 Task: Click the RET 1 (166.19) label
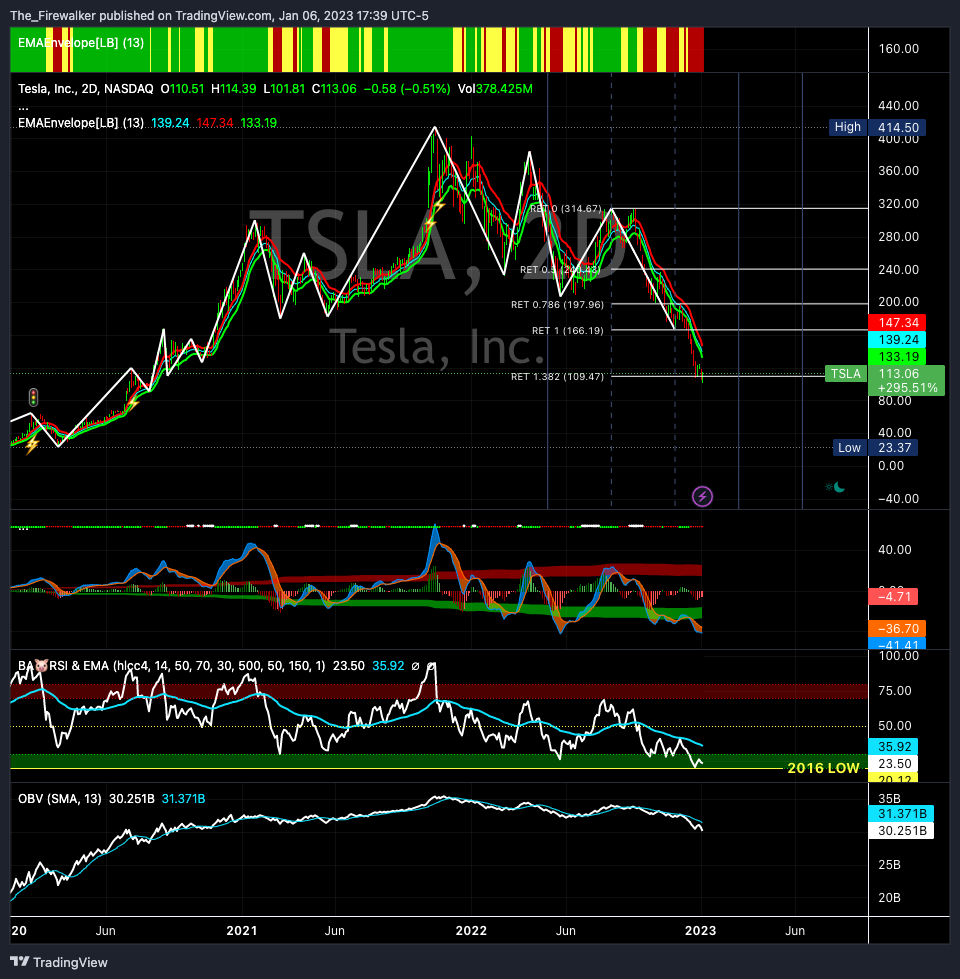tap(568, 330)
